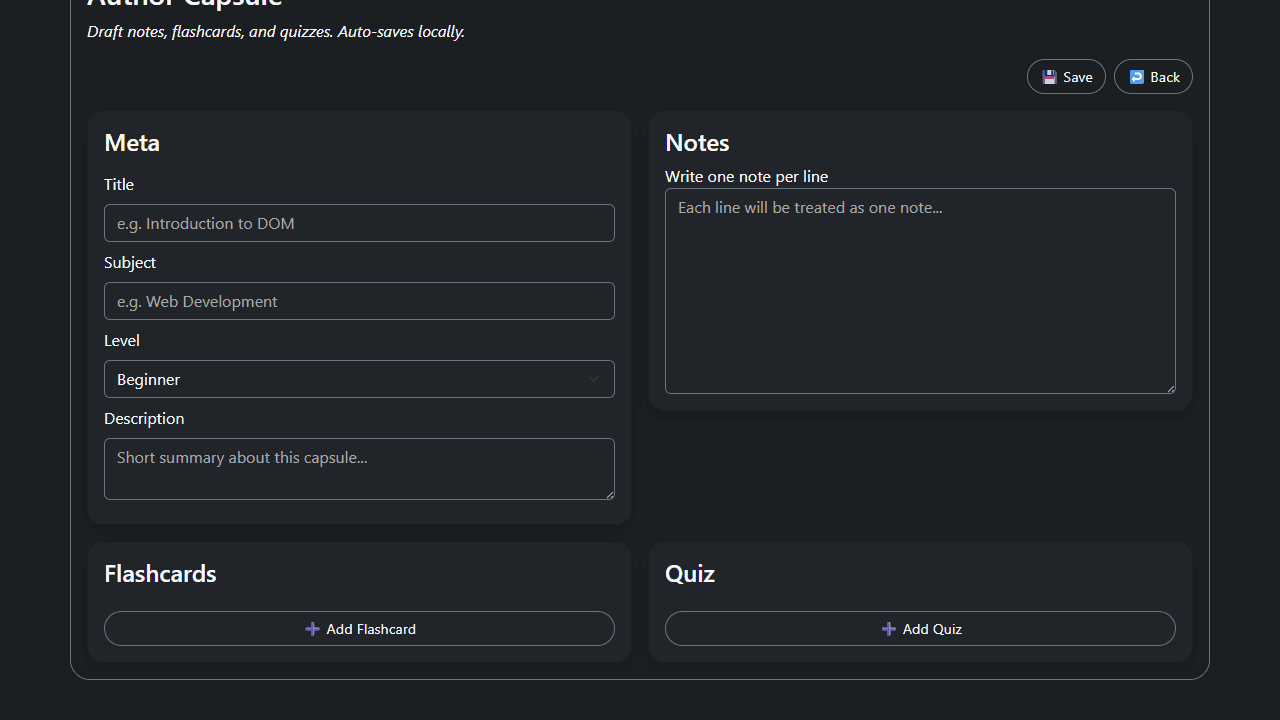Click the plus icon beside Add Flashcard
The height and width of the screenshot is (720, 1280).
click(312, 629)
